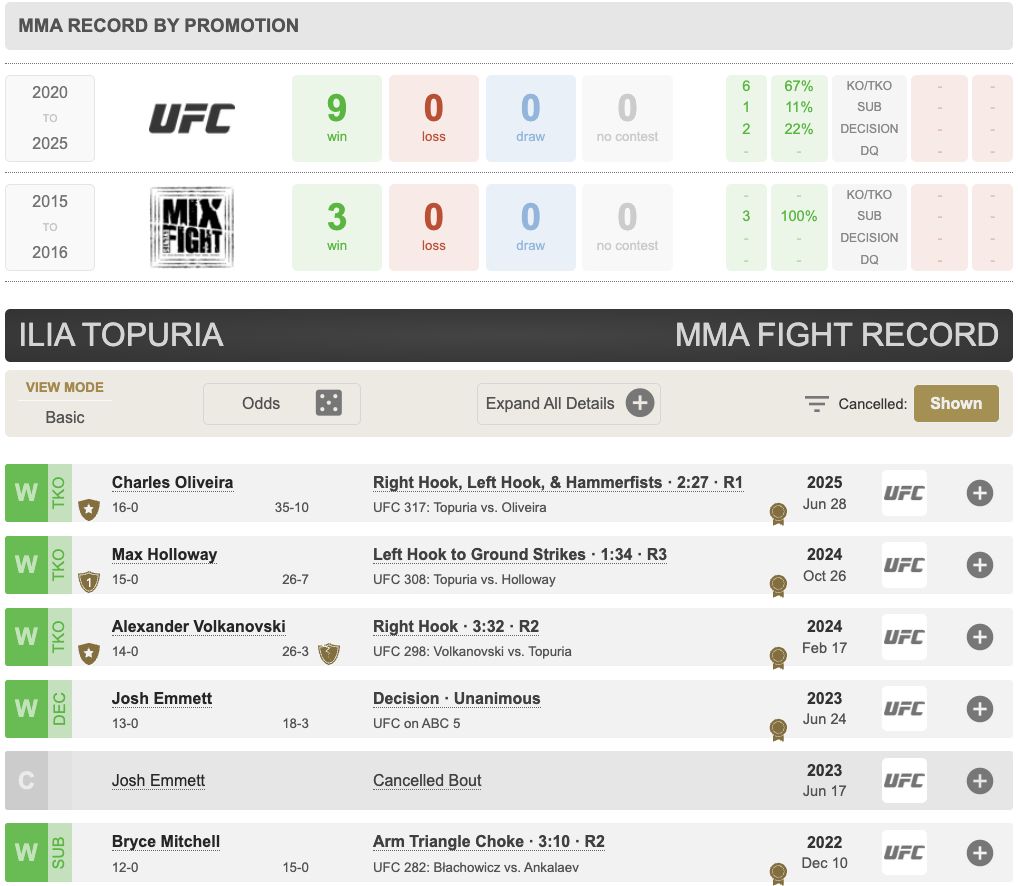Click star badge left of Volkanovski record
Image resolution: width=1018 pixels, height=886 pixels.
coord(89,654)
